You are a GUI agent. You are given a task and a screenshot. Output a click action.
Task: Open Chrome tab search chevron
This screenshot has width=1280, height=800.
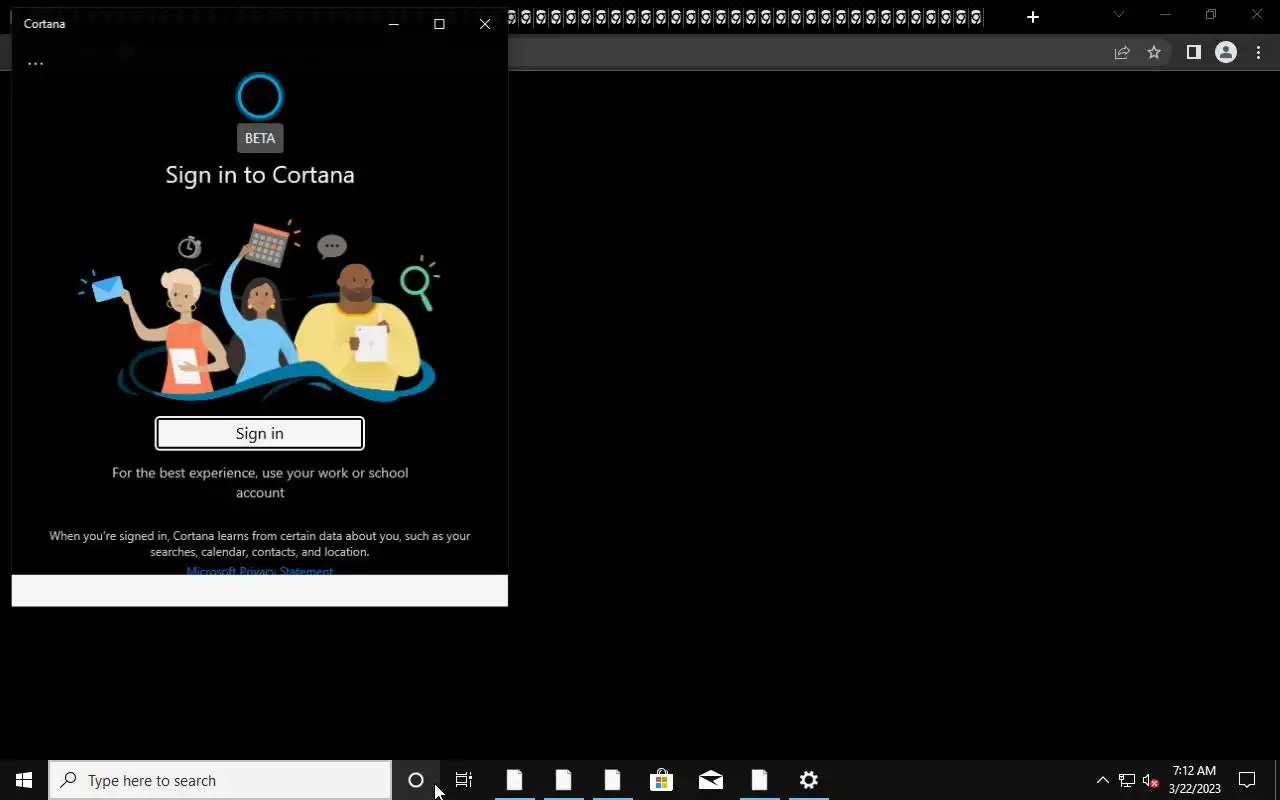1119,15
